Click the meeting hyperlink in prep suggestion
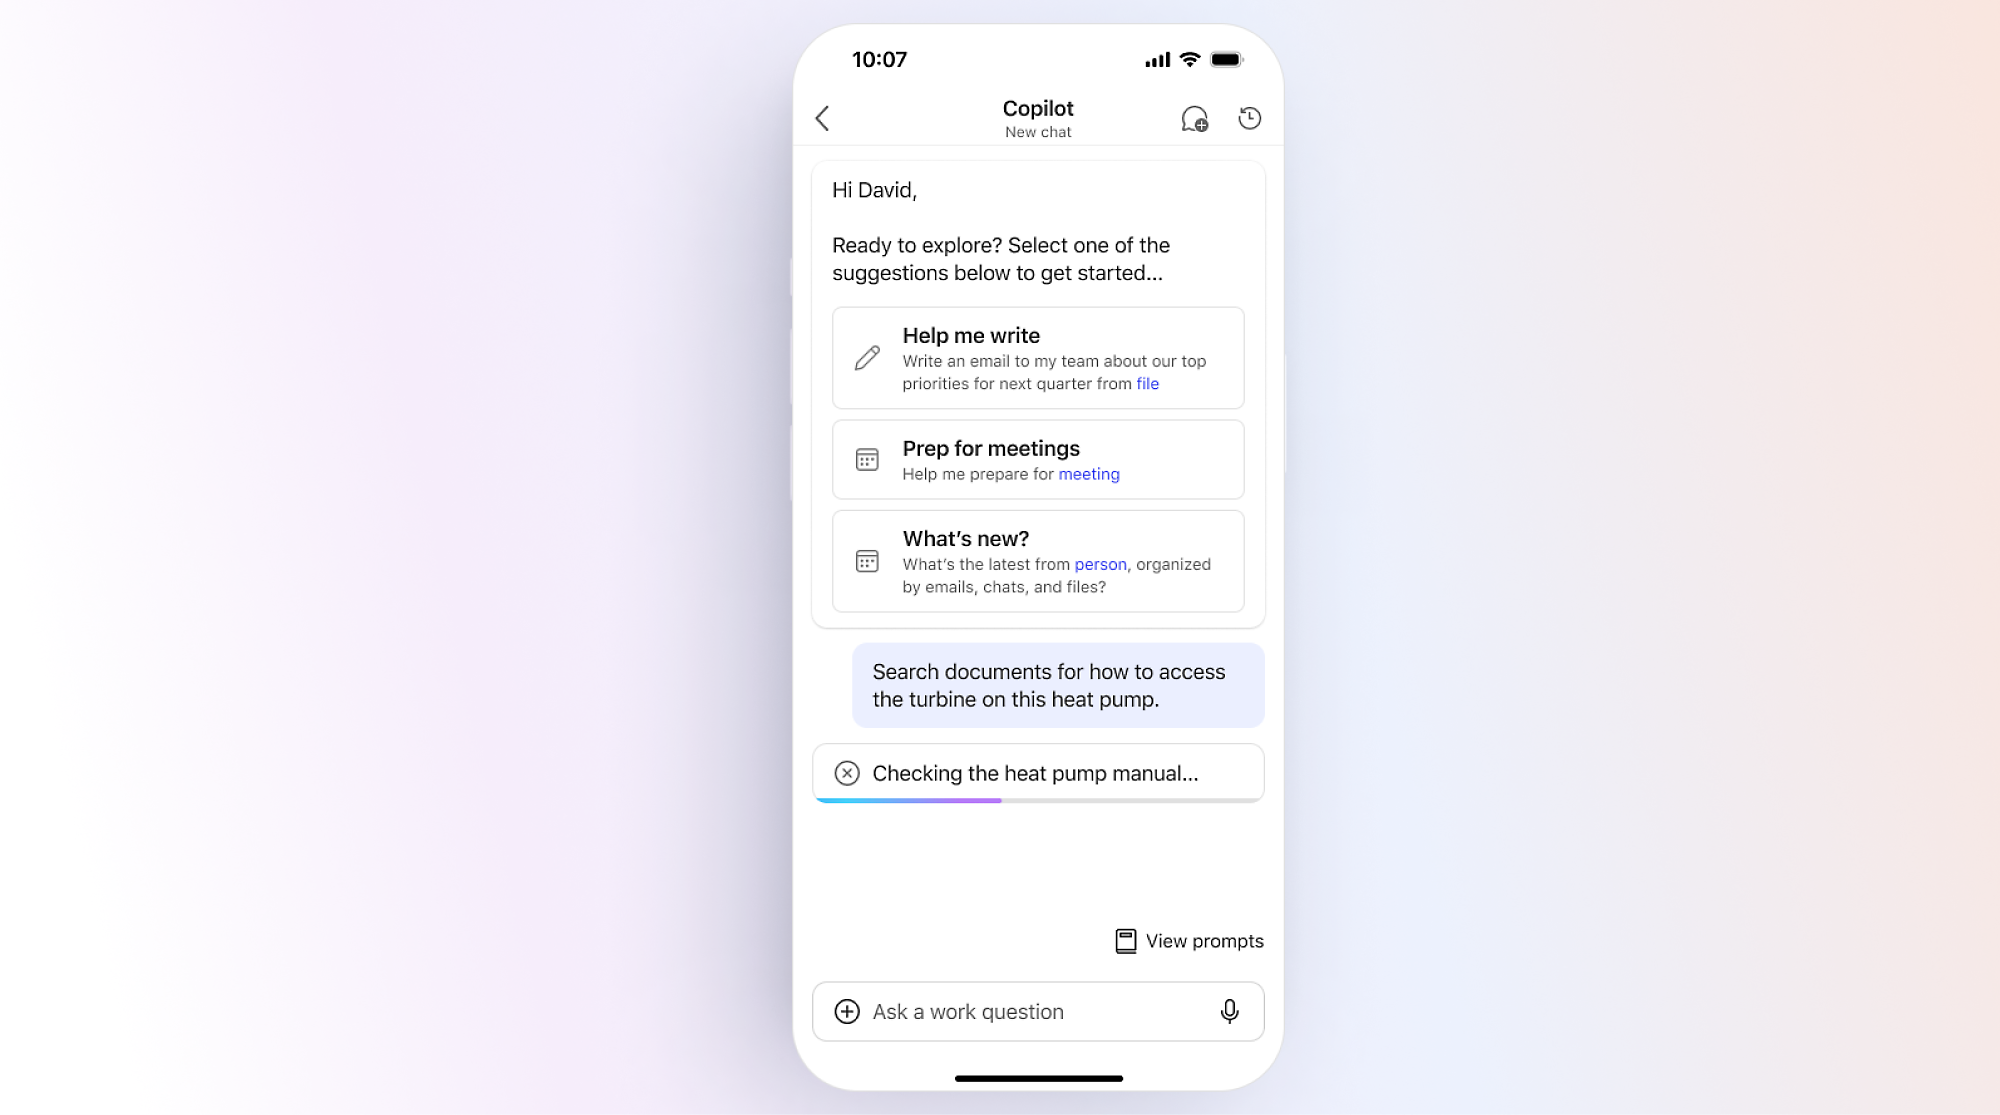The height and width of the screenshot is (1115, 2000). click(x=1089, y=474)
